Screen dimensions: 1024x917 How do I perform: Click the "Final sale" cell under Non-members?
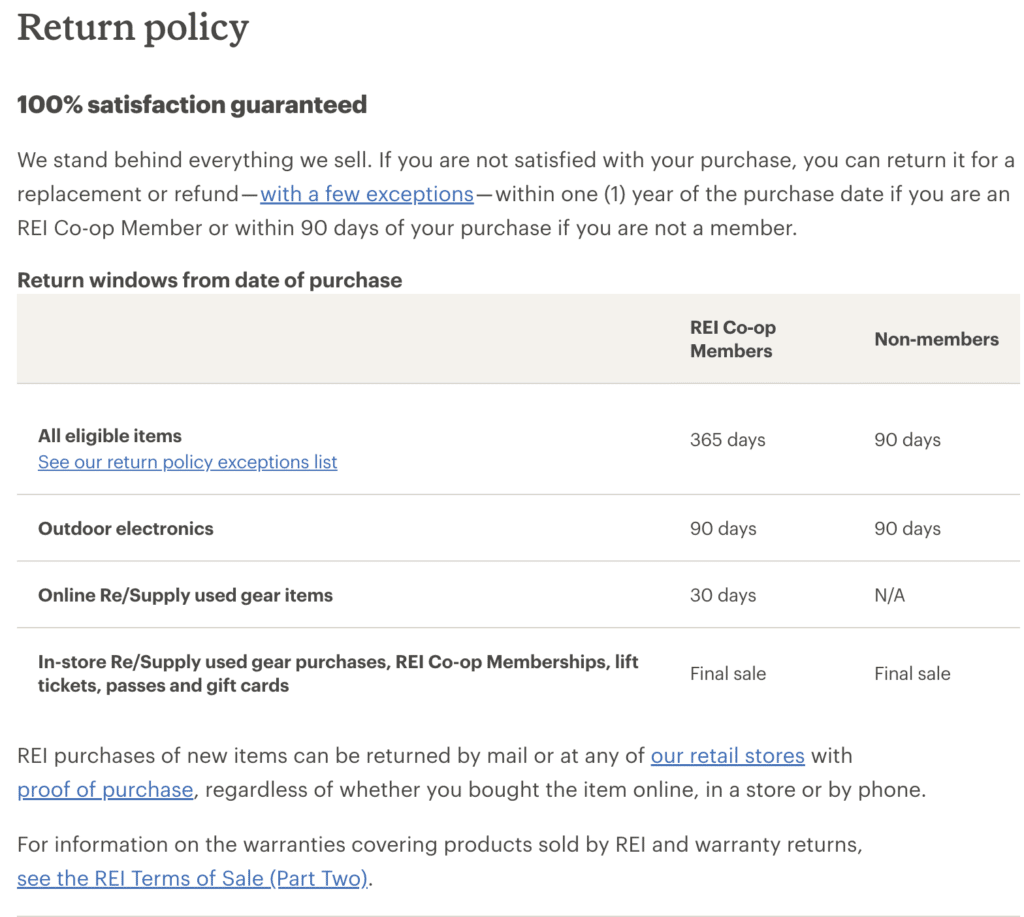(x=912, y=673)
